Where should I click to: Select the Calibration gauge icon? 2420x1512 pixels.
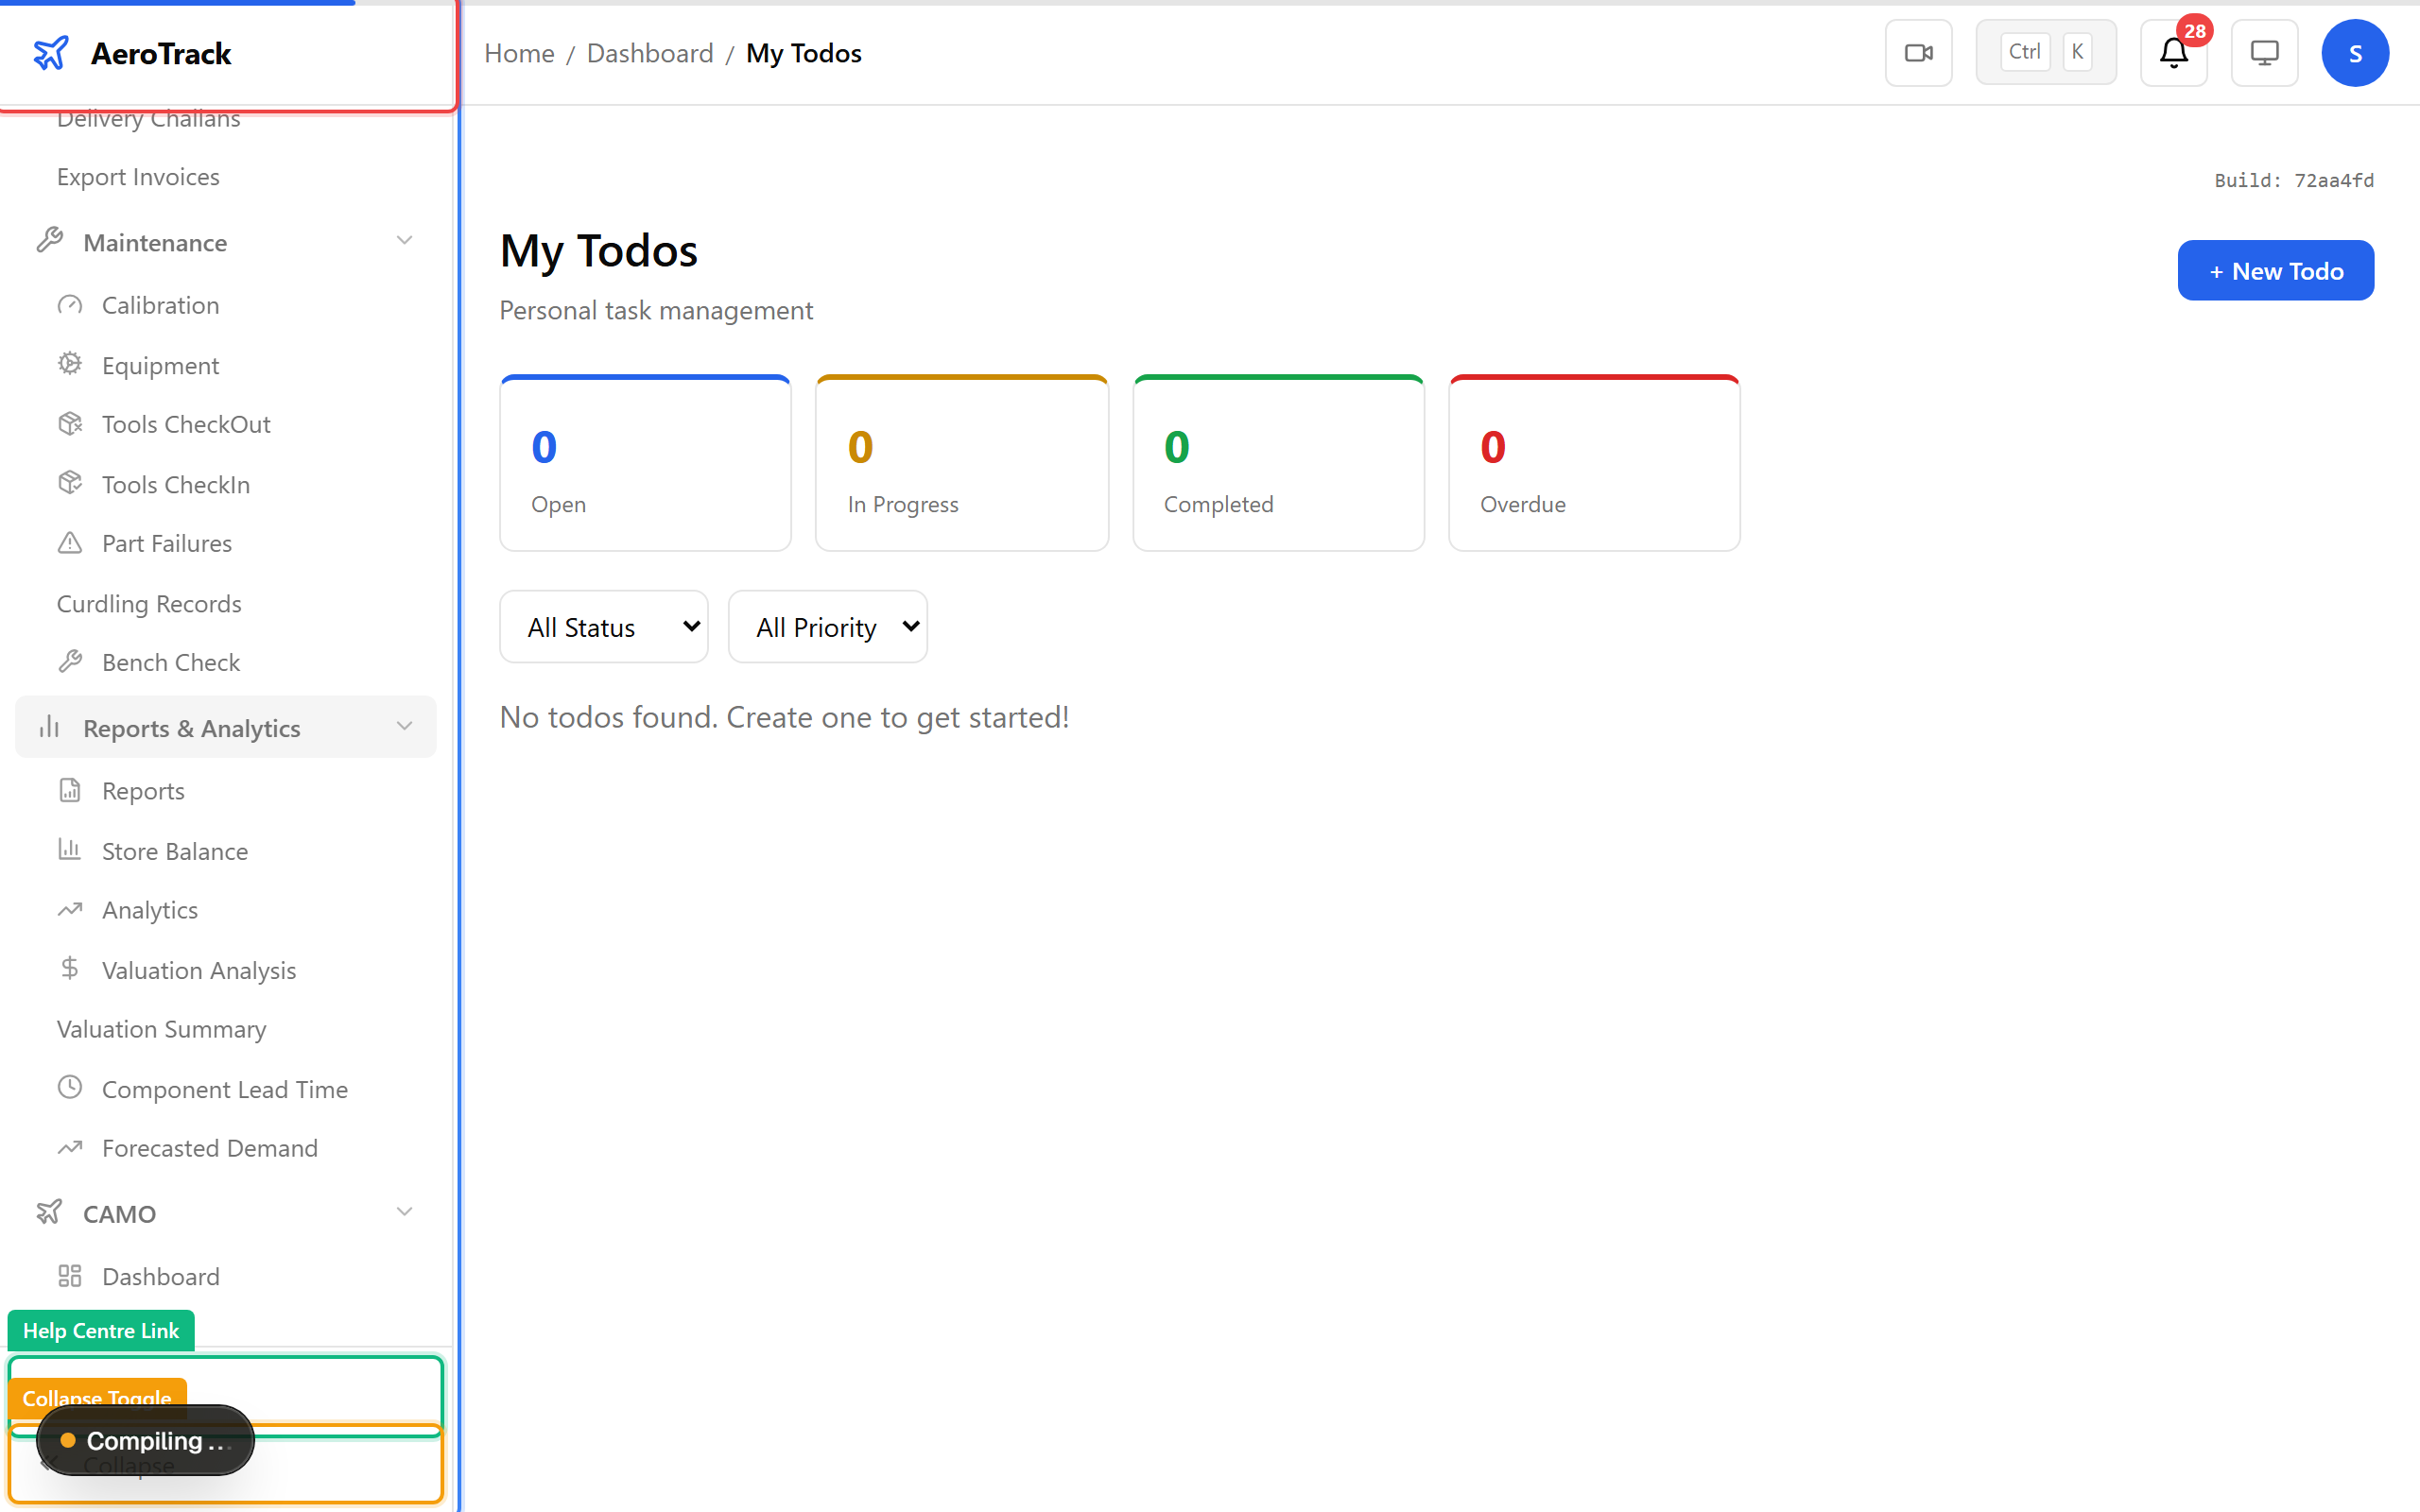click(69, 305)
